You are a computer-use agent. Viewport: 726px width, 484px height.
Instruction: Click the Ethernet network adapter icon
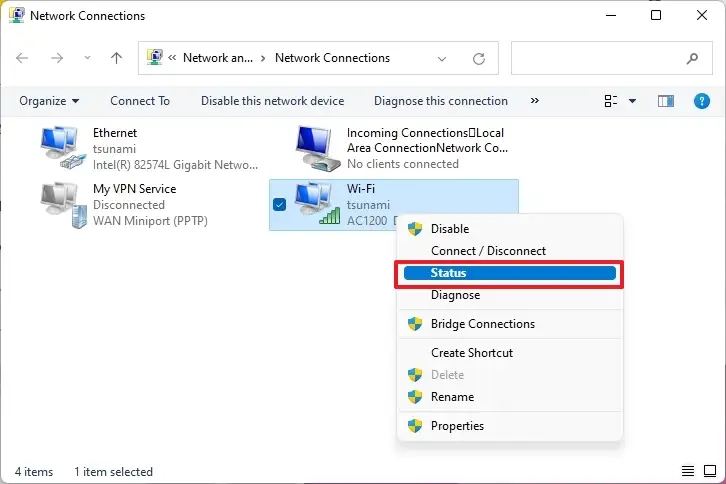click(x=62, y=146)
